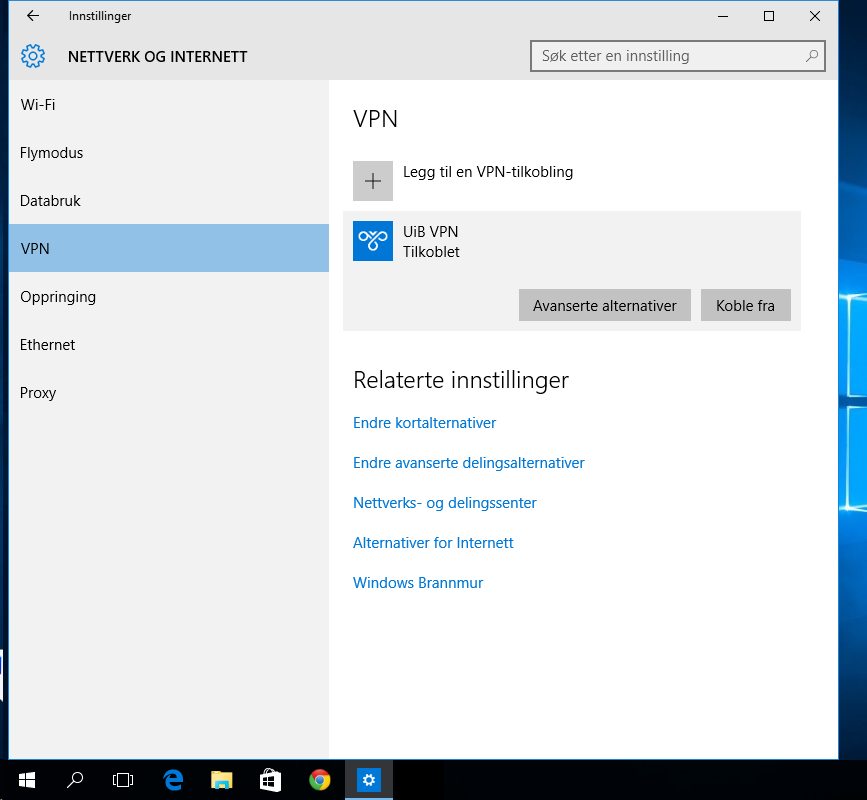Open the Ethernet section
Viewport: 867px width, 800px height.
point(47,345)
